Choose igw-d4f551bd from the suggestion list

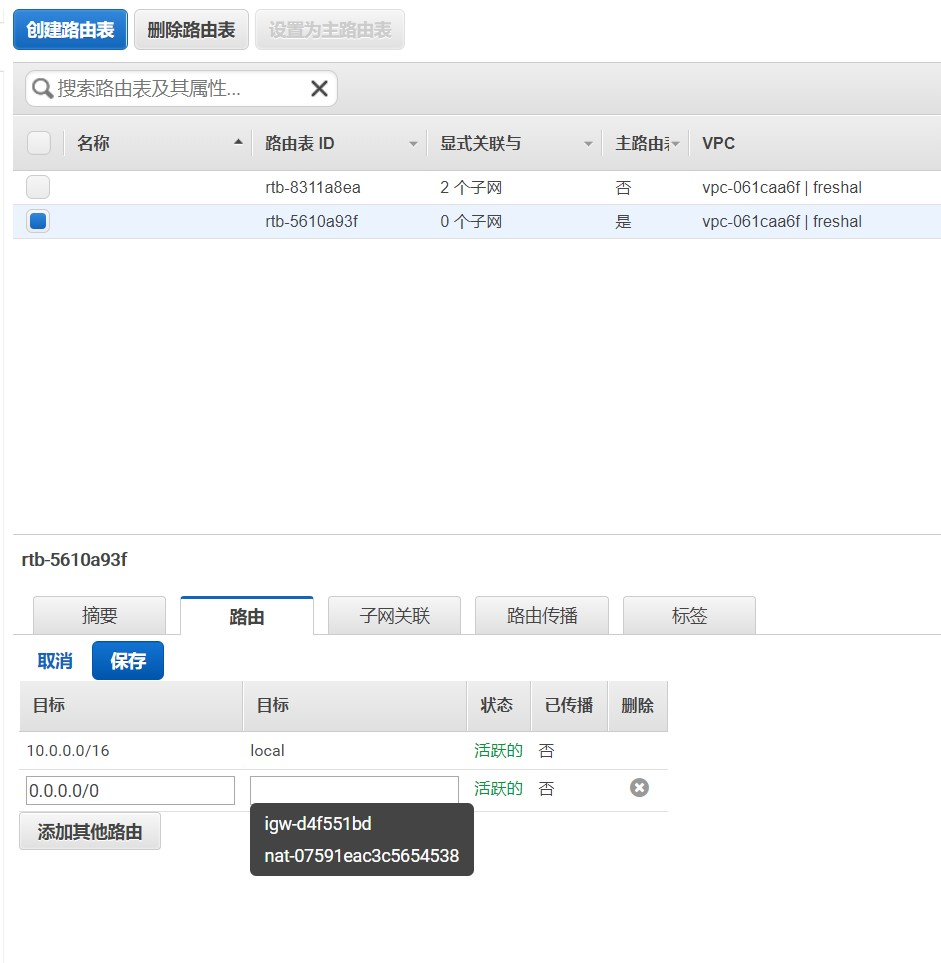coord(318,824)
